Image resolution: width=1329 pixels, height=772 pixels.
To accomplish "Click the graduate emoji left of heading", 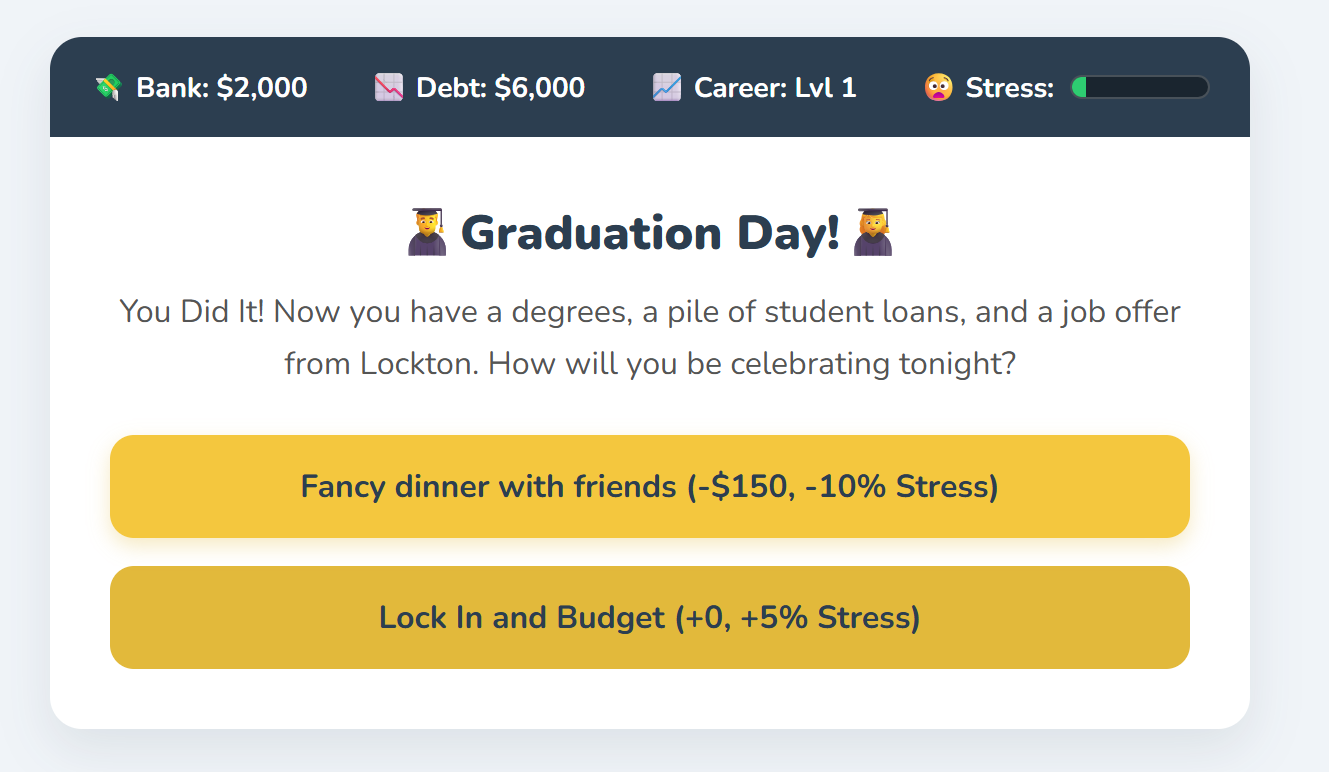I will pos(427,232).
